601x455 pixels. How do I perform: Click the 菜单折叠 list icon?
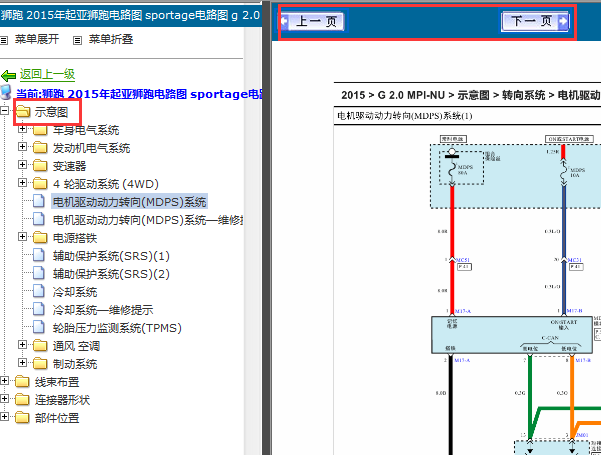[77, 40]
